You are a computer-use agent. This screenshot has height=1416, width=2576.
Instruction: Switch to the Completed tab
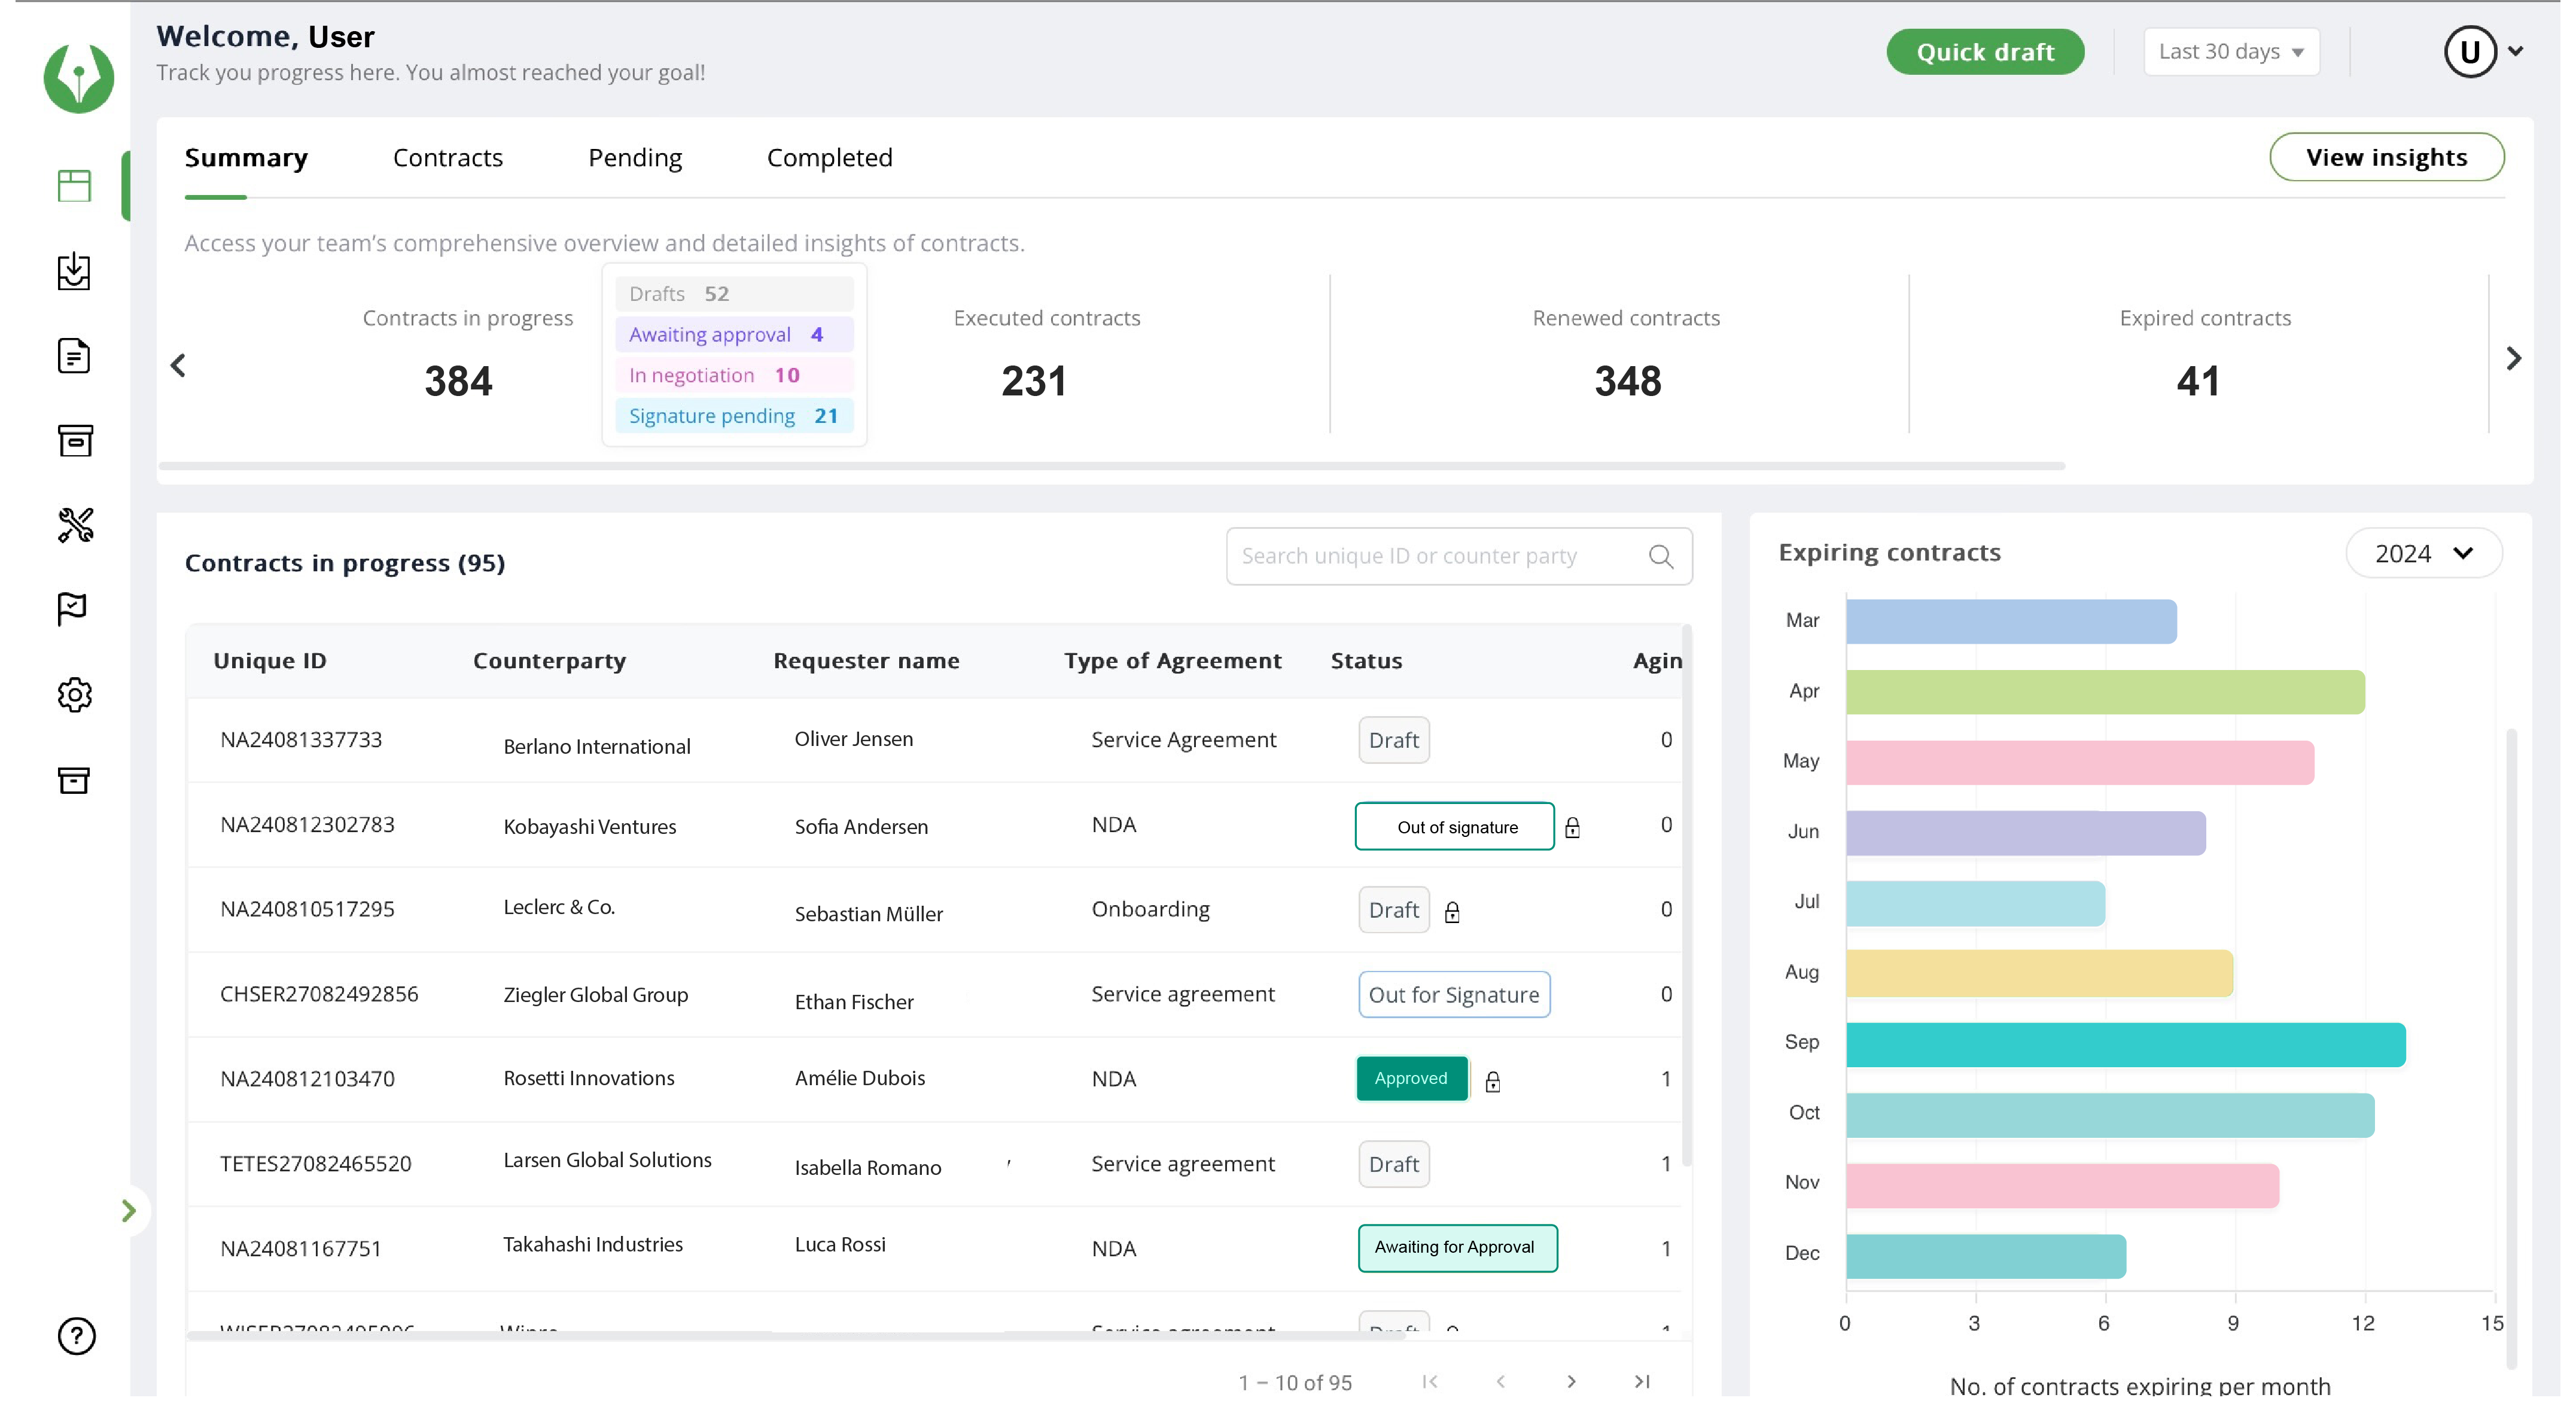click(x=829, y=158)
